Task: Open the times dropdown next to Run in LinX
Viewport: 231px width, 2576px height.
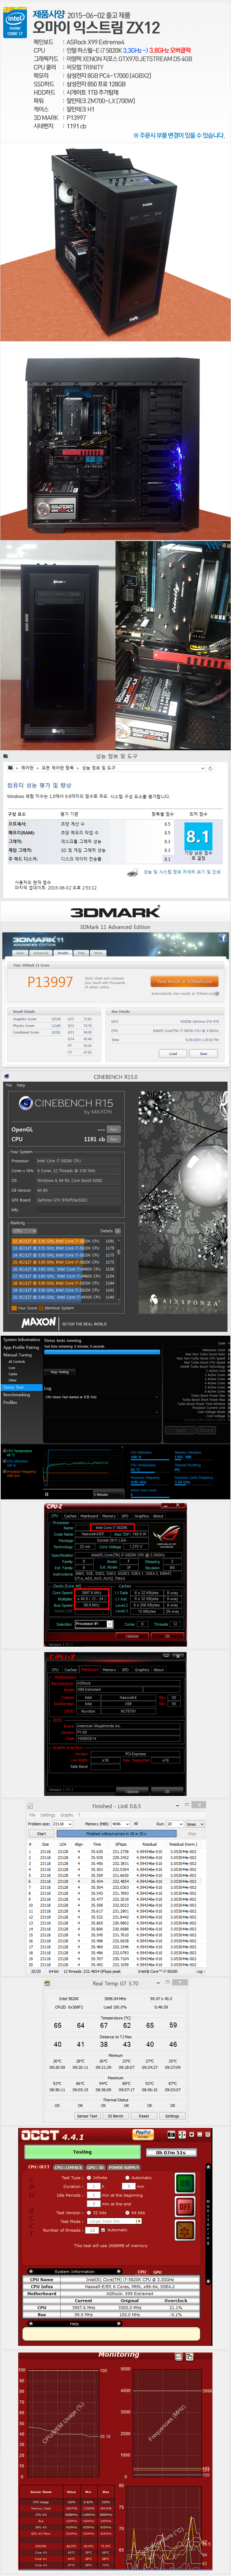Action: [195, 1824]
